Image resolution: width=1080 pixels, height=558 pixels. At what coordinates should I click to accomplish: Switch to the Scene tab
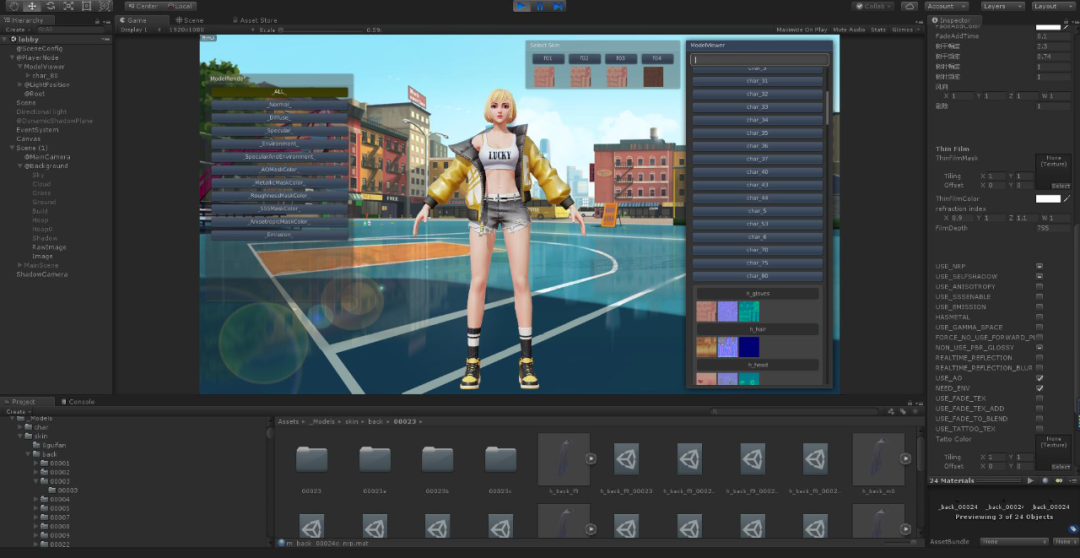(189, 20)
